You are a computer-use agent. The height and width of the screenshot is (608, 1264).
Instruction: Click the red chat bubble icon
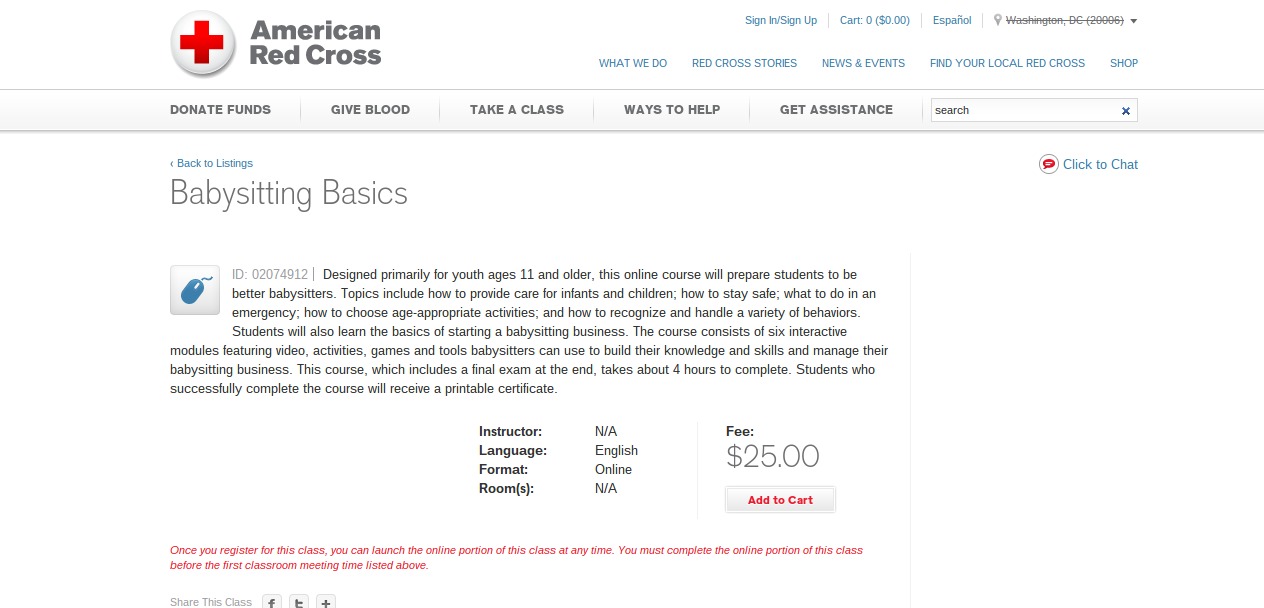[x=1048, y=164]
